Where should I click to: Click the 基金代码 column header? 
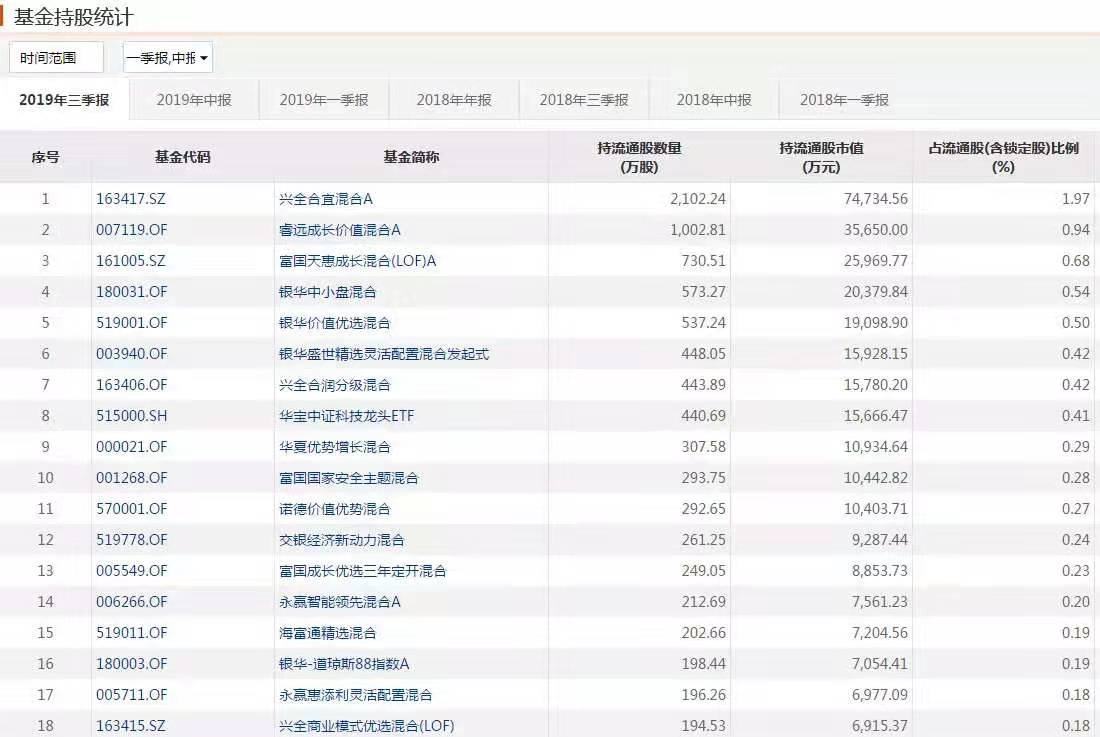(182, 157)
